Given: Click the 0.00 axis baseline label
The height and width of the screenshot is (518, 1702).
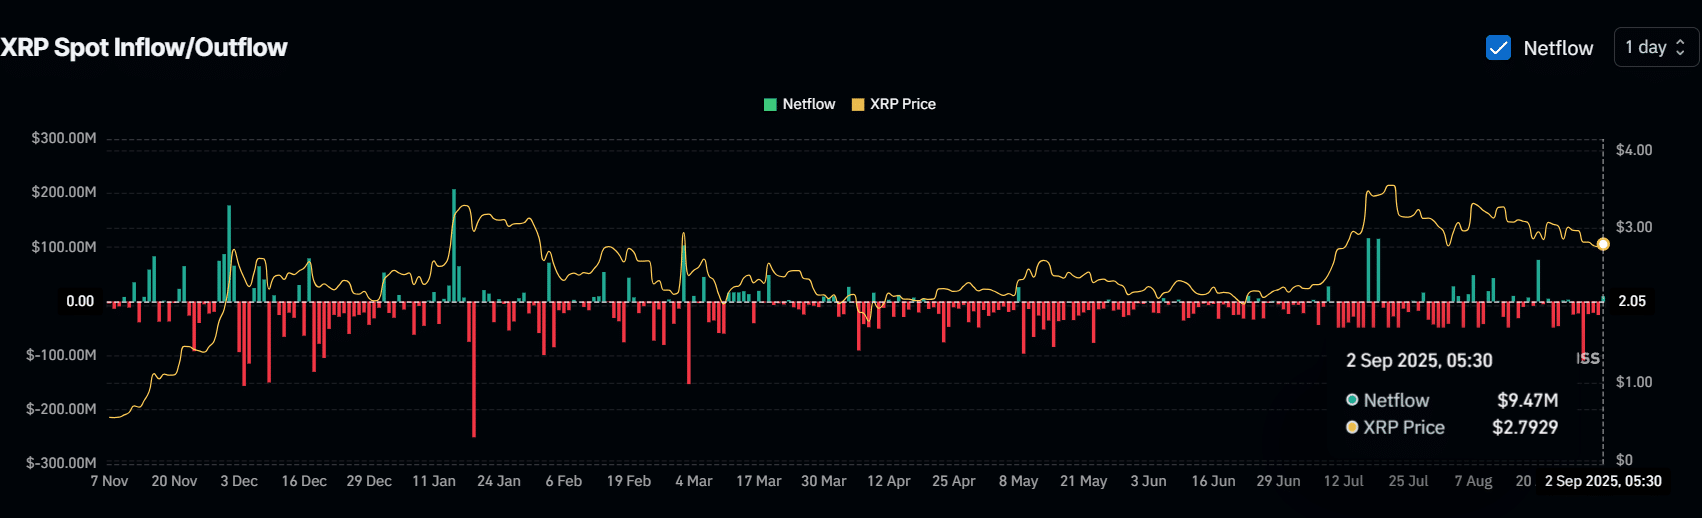Looking at the screenshot, I should pyautogui.click(x=80, y=301).
